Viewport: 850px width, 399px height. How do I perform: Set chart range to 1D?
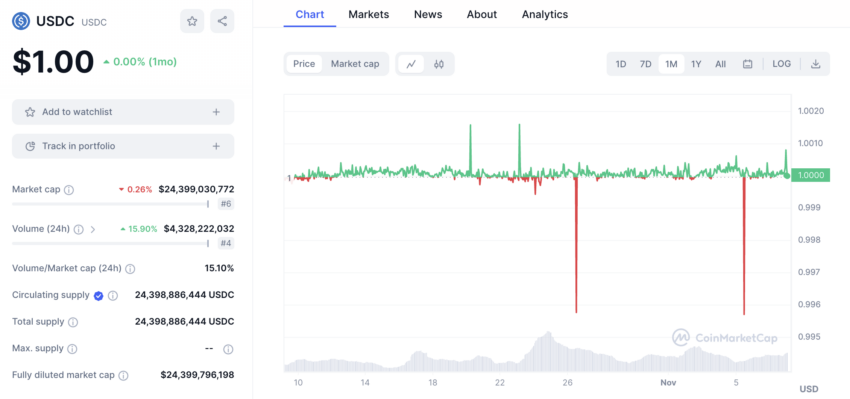coord(621,64)
